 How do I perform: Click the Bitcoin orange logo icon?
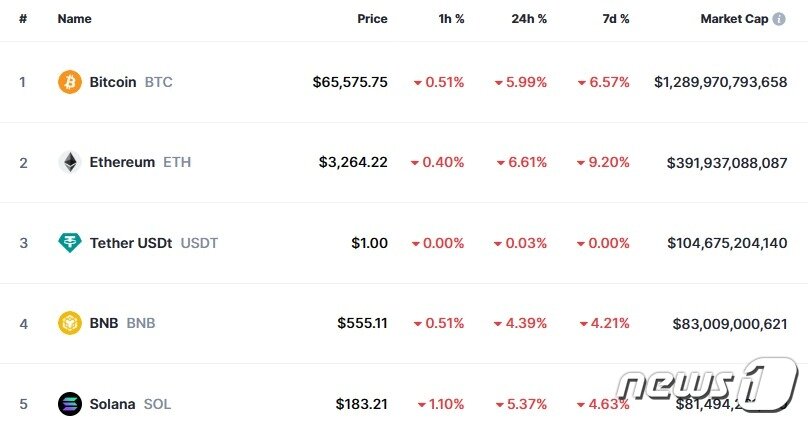(70, 82)
